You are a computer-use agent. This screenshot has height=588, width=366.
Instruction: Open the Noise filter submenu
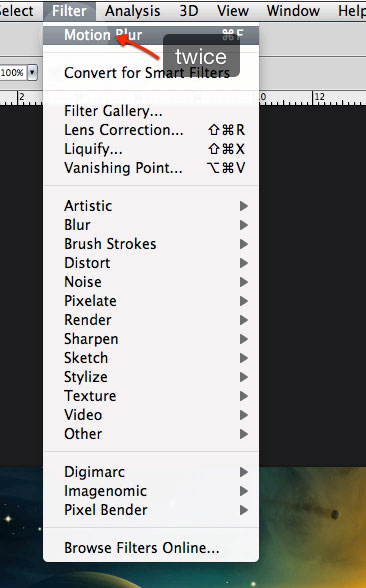coord(151,282)
